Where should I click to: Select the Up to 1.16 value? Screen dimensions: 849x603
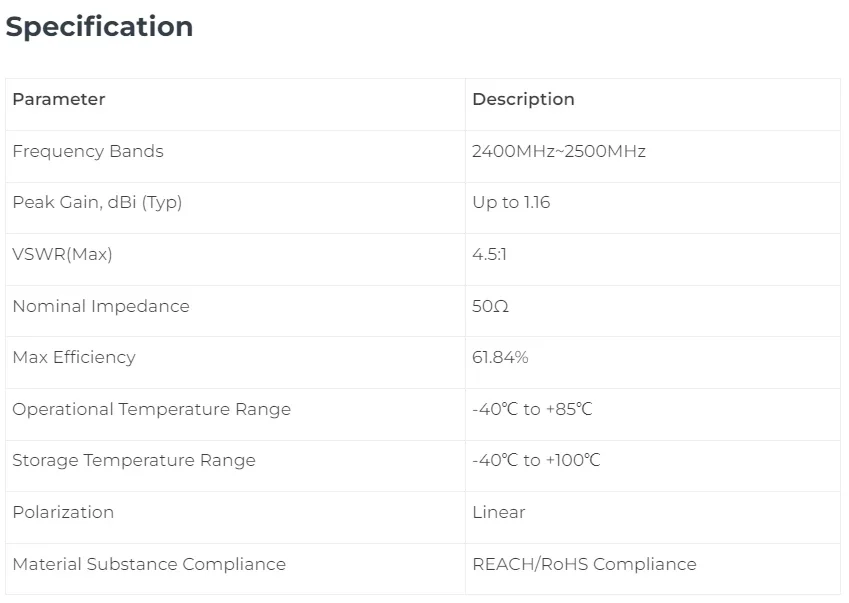pyautogui.click(x=511, y=202)
